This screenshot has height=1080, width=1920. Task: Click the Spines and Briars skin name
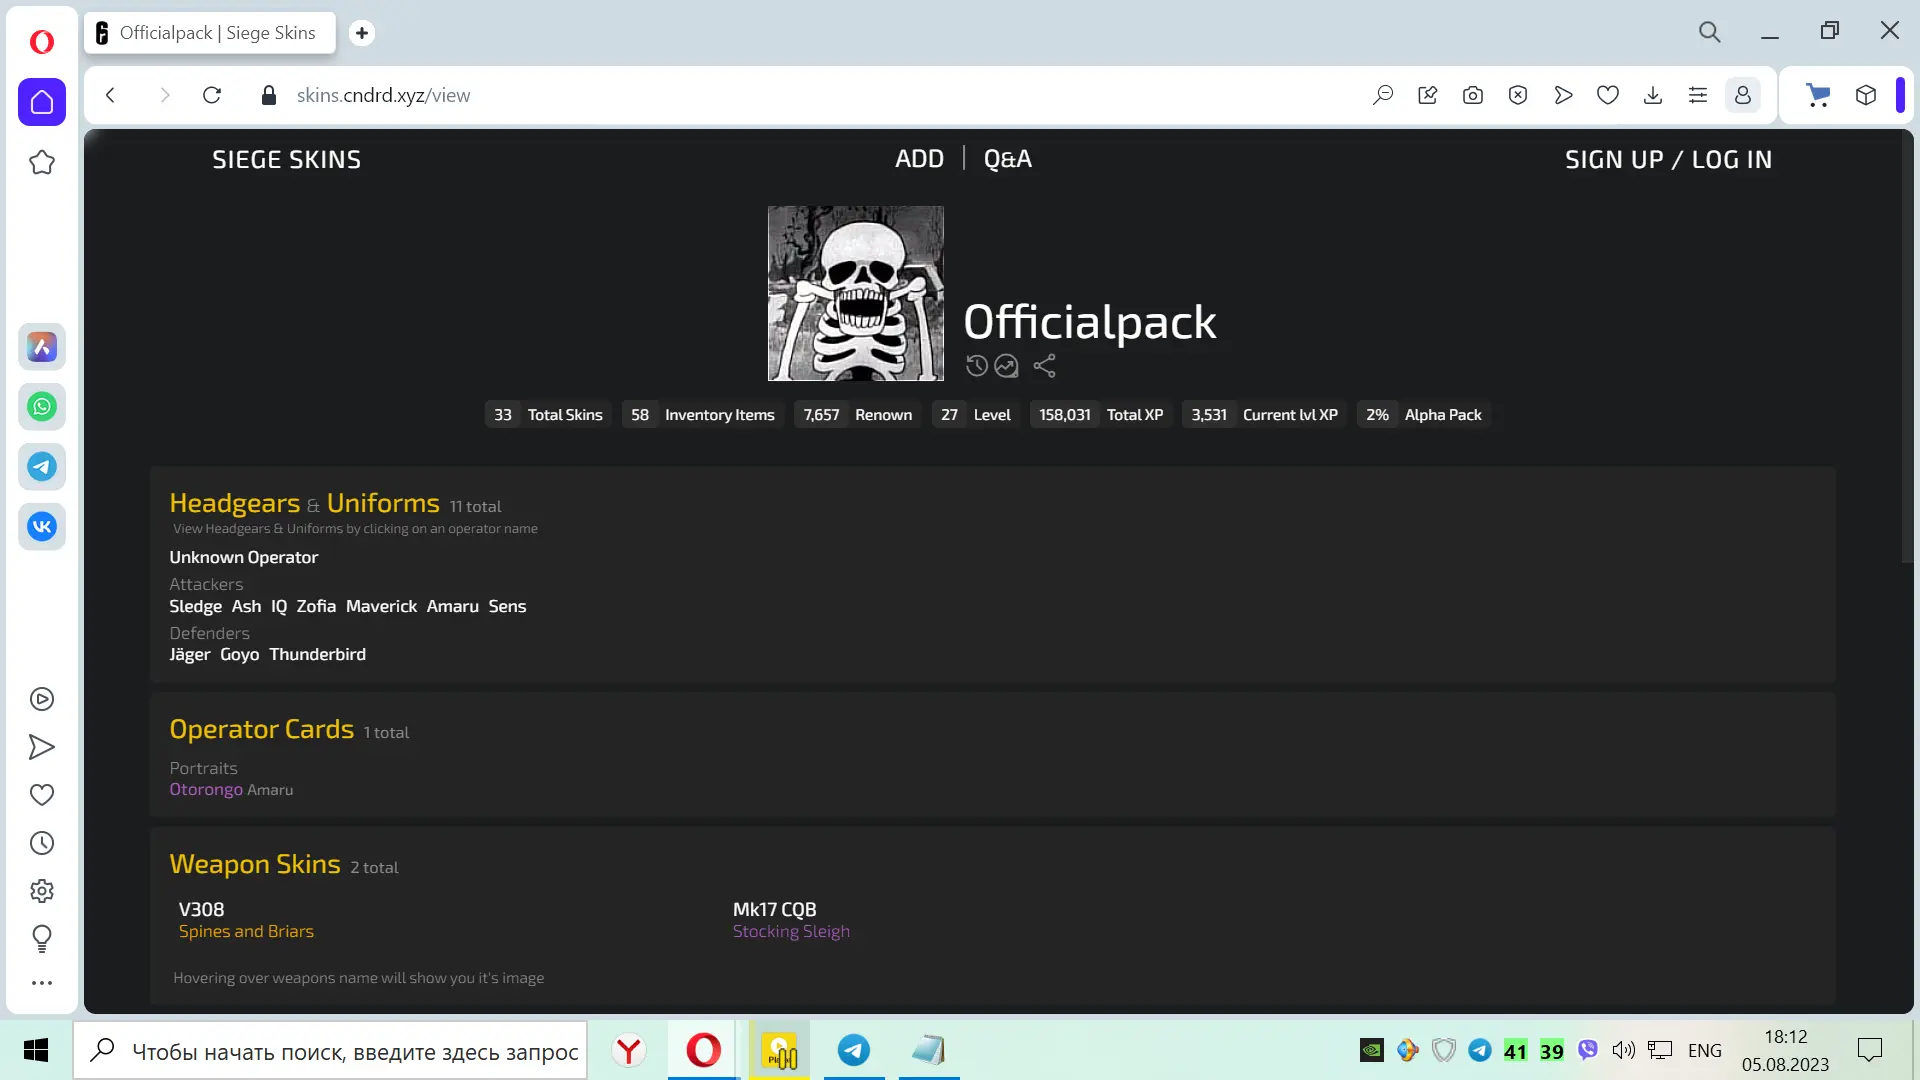[x=246, y=931]
